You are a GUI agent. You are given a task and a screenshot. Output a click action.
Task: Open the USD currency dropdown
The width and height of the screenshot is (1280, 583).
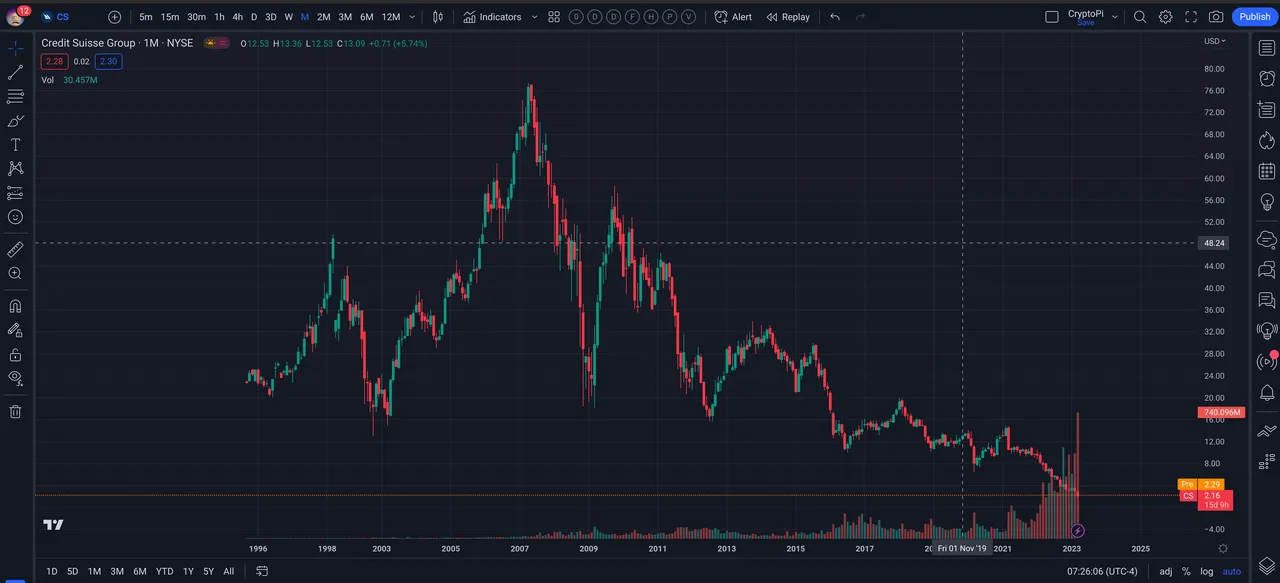pos(1214,41)
